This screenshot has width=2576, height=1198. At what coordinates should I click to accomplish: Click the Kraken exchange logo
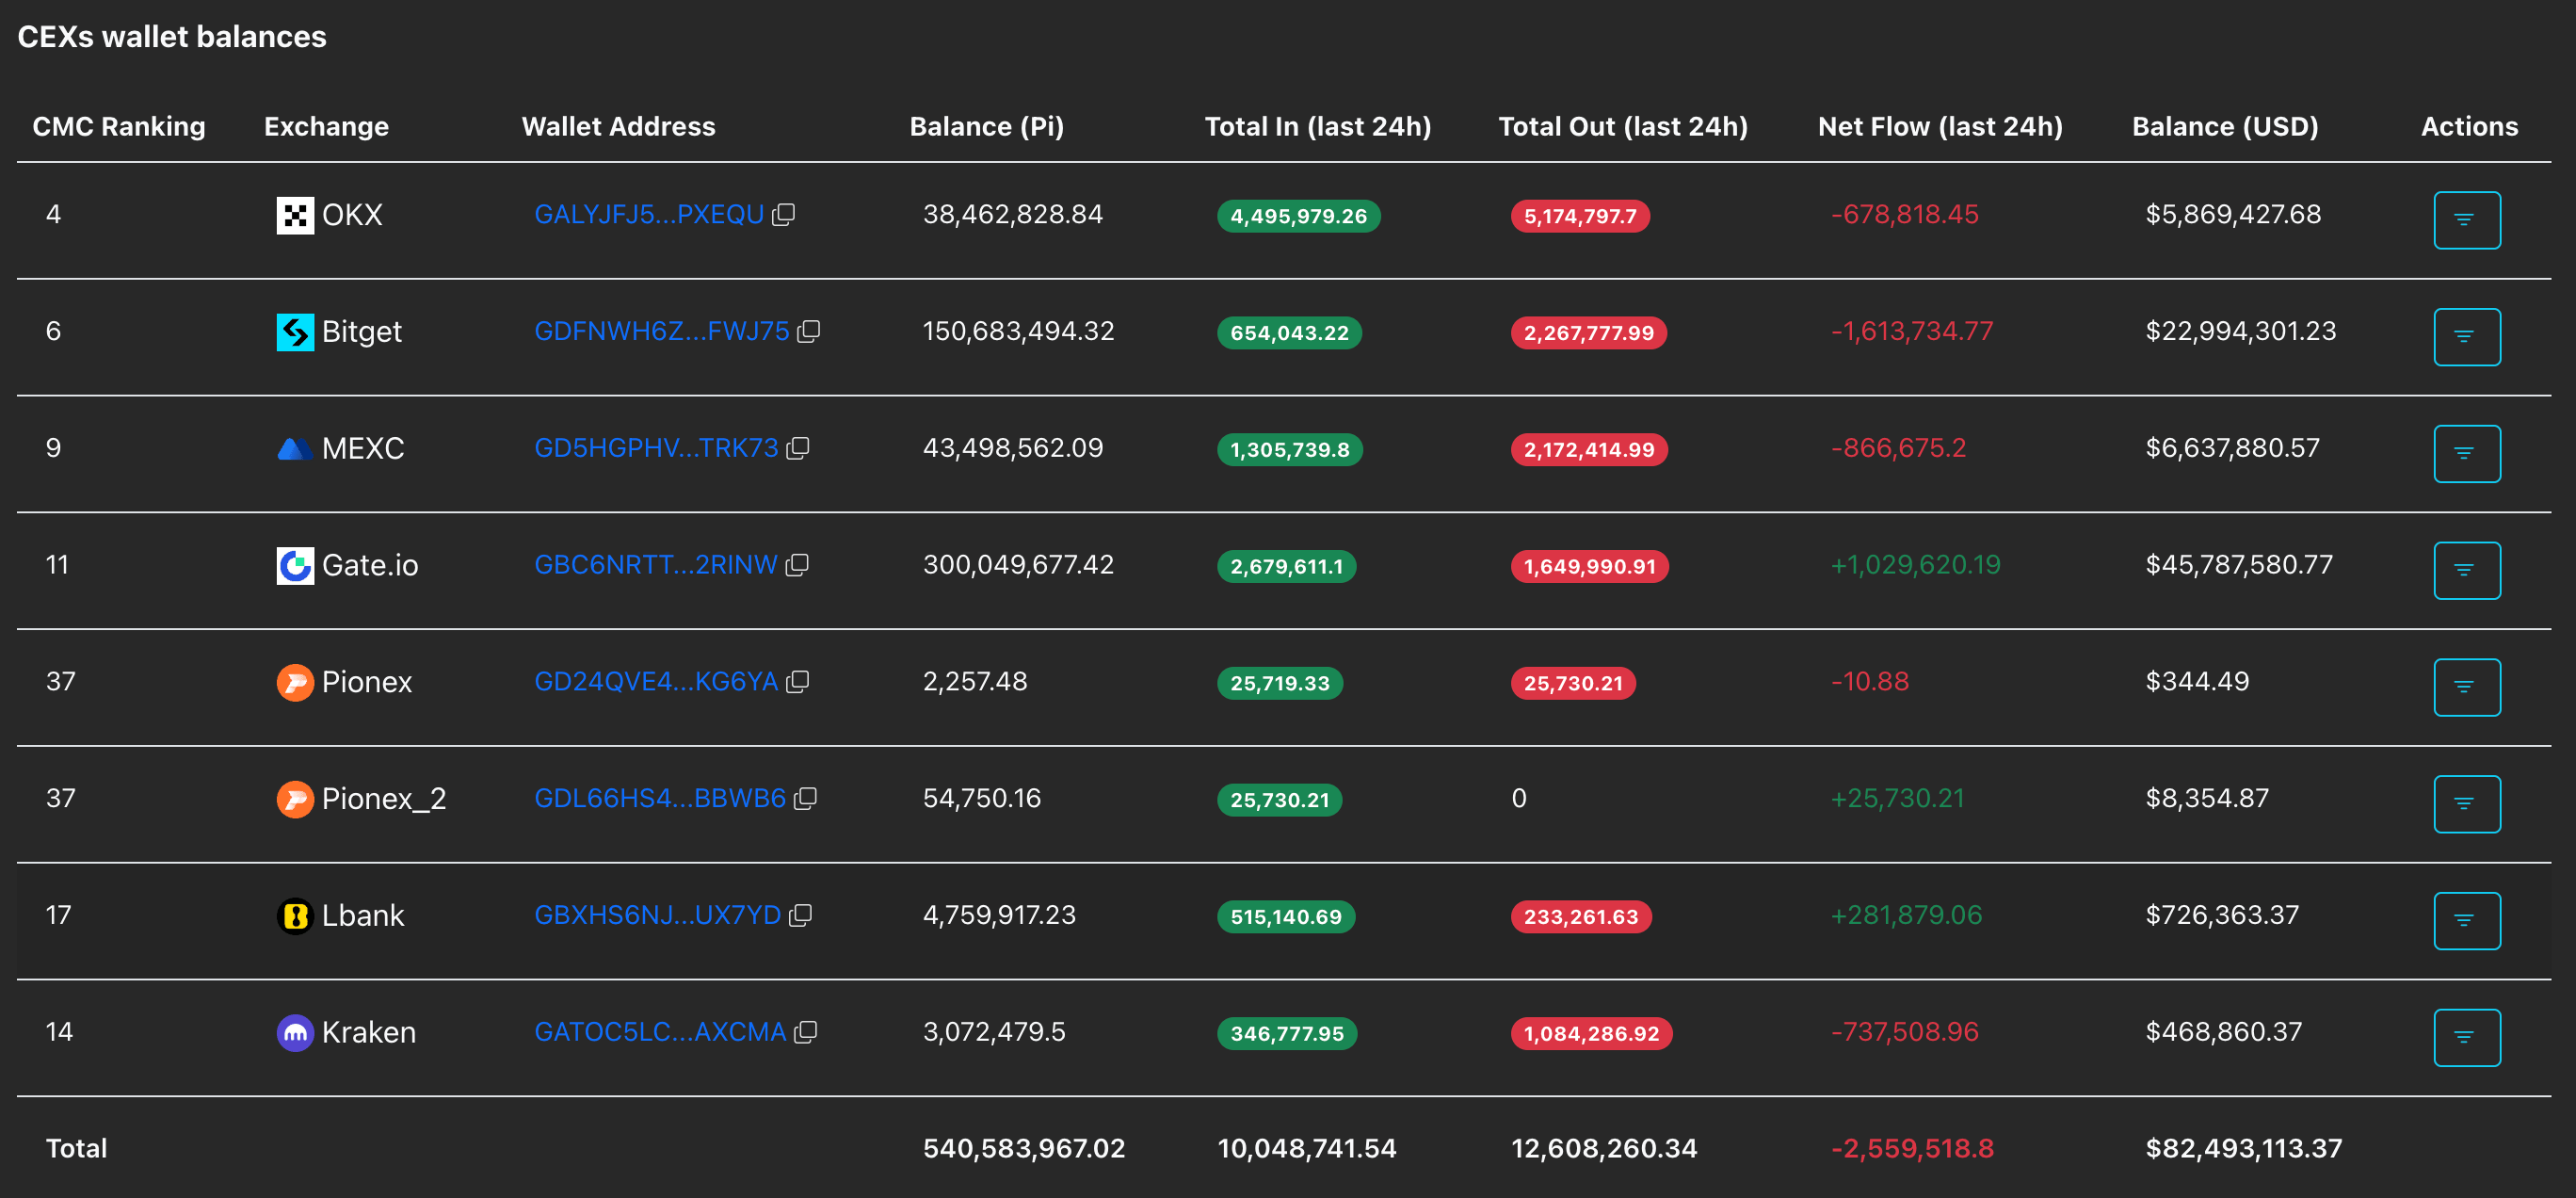click(x=295, y=1033)
